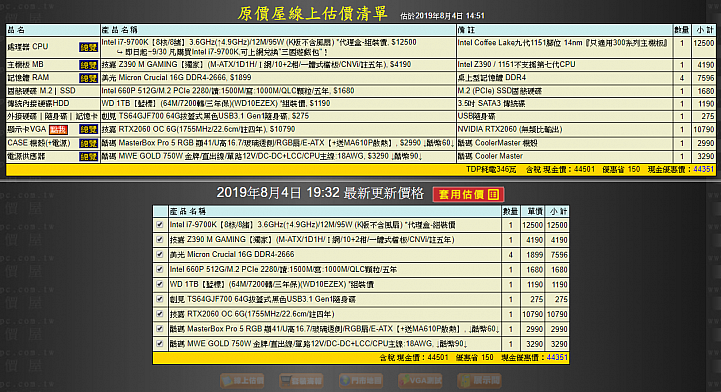Click the NVIDIA RTX2060 remark text
This screenshot has height=392, width=721.
510,129
